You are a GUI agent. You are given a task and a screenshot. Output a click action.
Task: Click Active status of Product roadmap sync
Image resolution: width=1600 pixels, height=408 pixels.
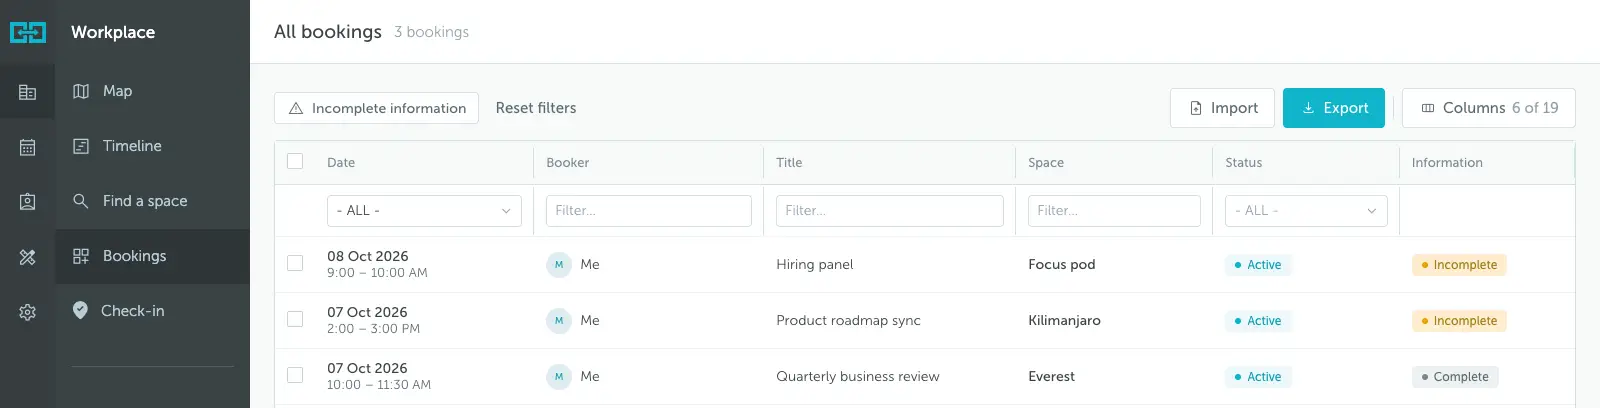pos(1258,321)
